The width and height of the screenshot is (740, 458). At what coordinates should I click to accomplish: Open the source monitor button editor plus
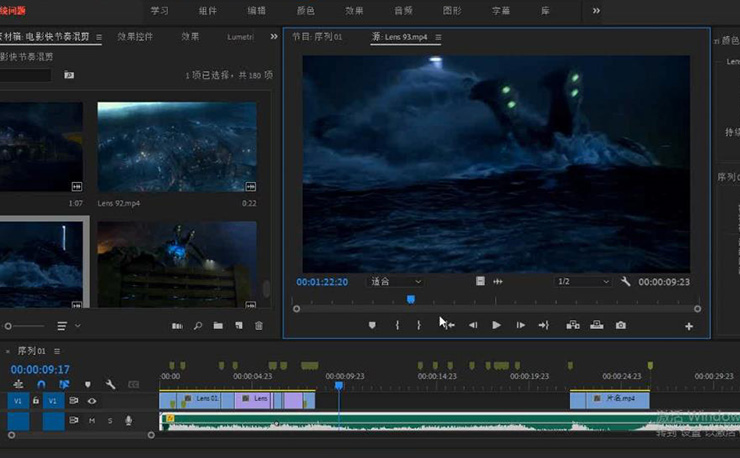(x=689, y=326)
